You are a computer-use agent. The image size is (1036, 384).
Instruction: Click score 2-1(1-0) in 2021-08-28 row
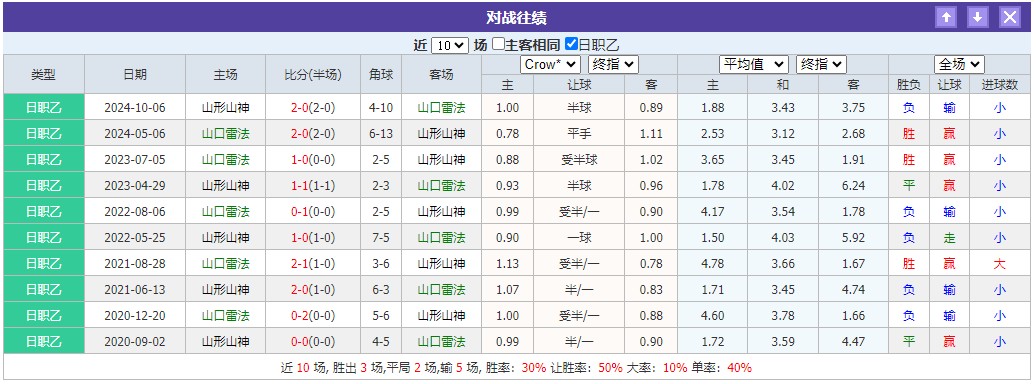(x=313, y=264)
